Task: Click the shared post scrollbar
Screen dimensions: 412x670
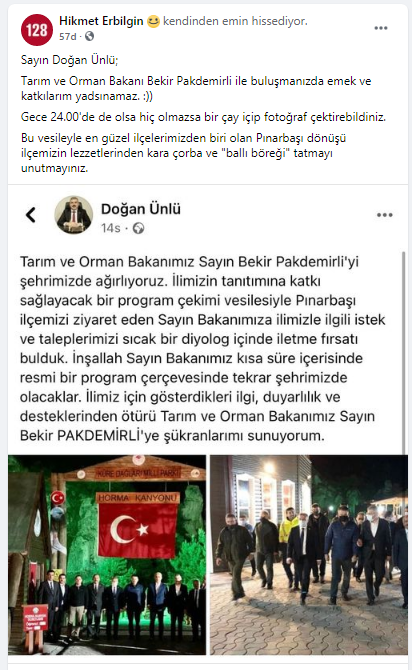Action: point(403,353)
